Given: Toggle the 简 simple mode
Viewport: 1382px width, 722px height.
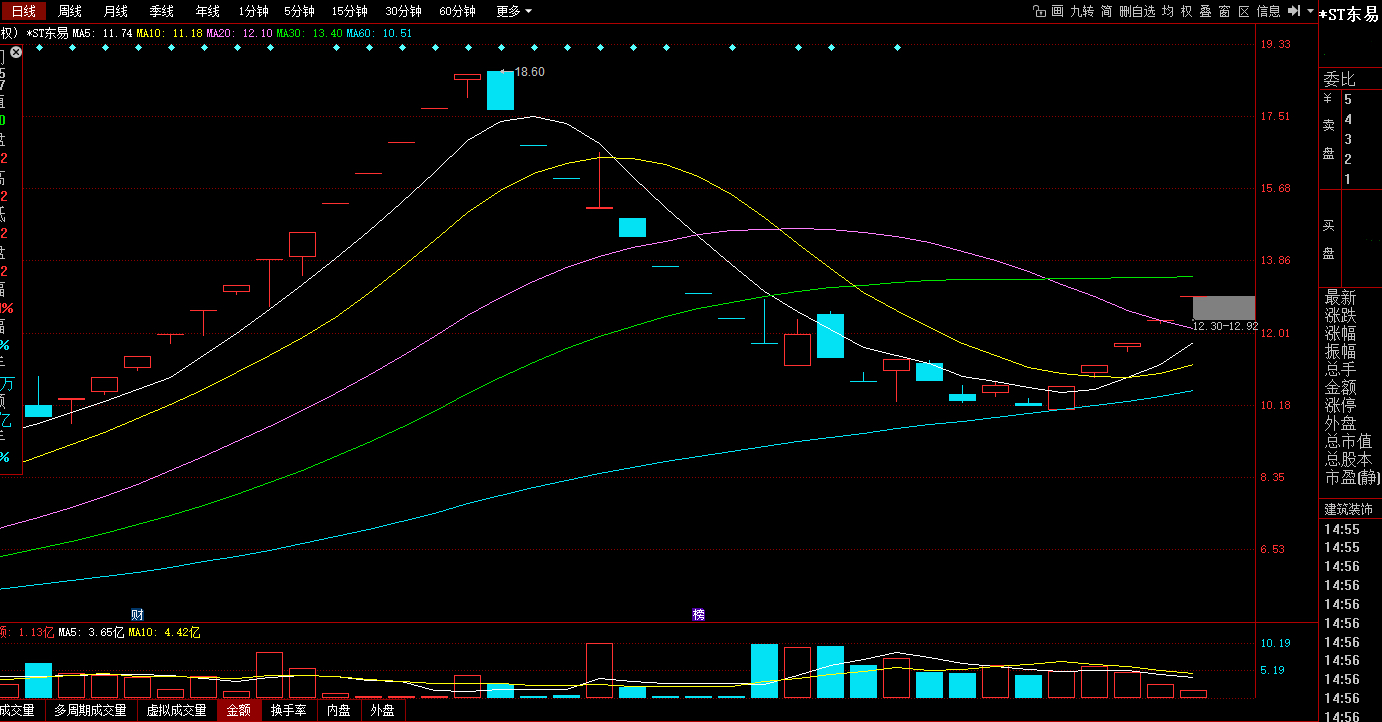Looking at the screenshot, I should [x=1106, y=11].
